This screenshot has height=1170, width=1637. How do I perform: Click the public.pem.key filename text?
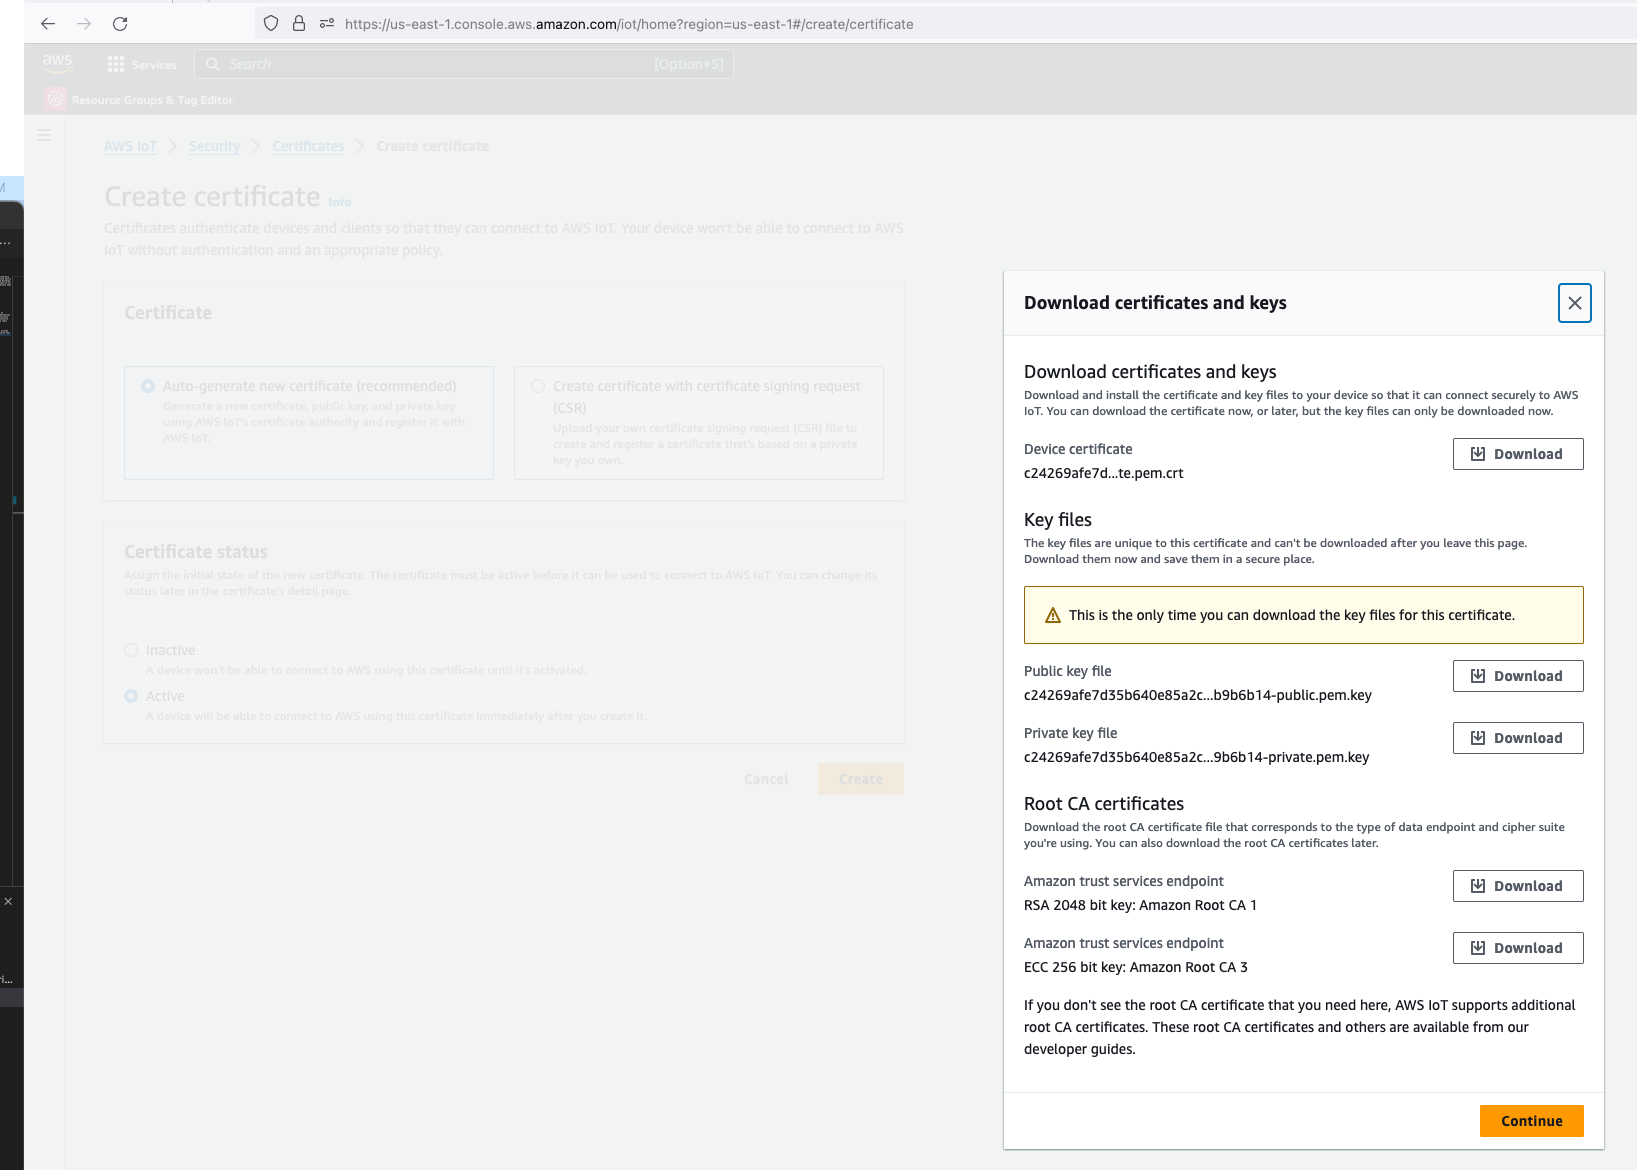click(1198, 695)
